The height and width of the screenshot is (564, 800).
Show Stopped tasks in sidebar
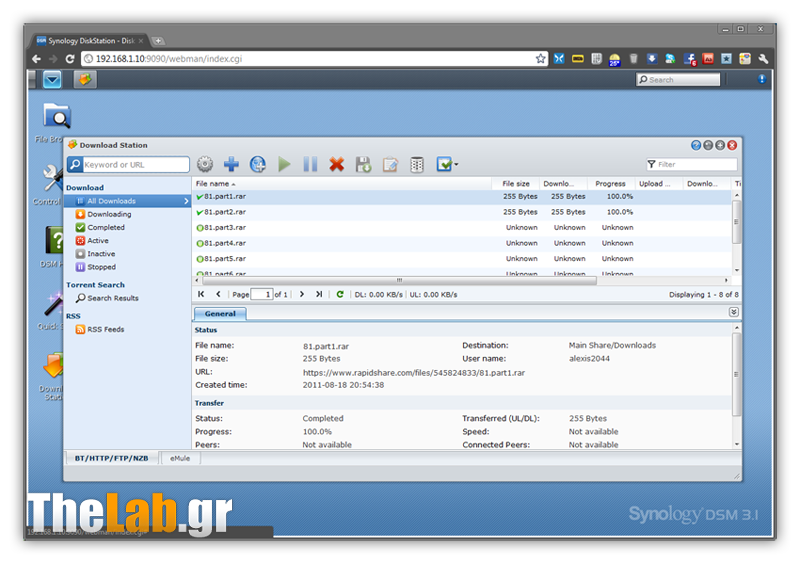point(102,267)
